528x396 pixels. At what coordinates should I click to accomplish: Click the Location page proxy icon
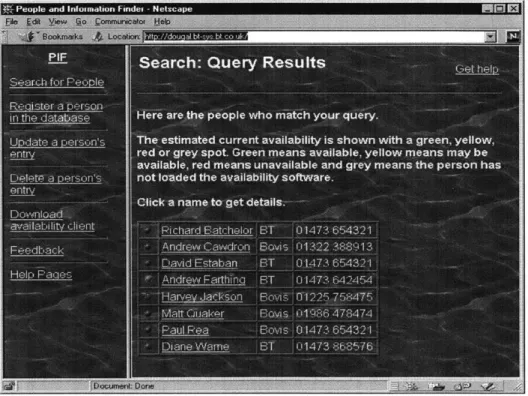98,36
